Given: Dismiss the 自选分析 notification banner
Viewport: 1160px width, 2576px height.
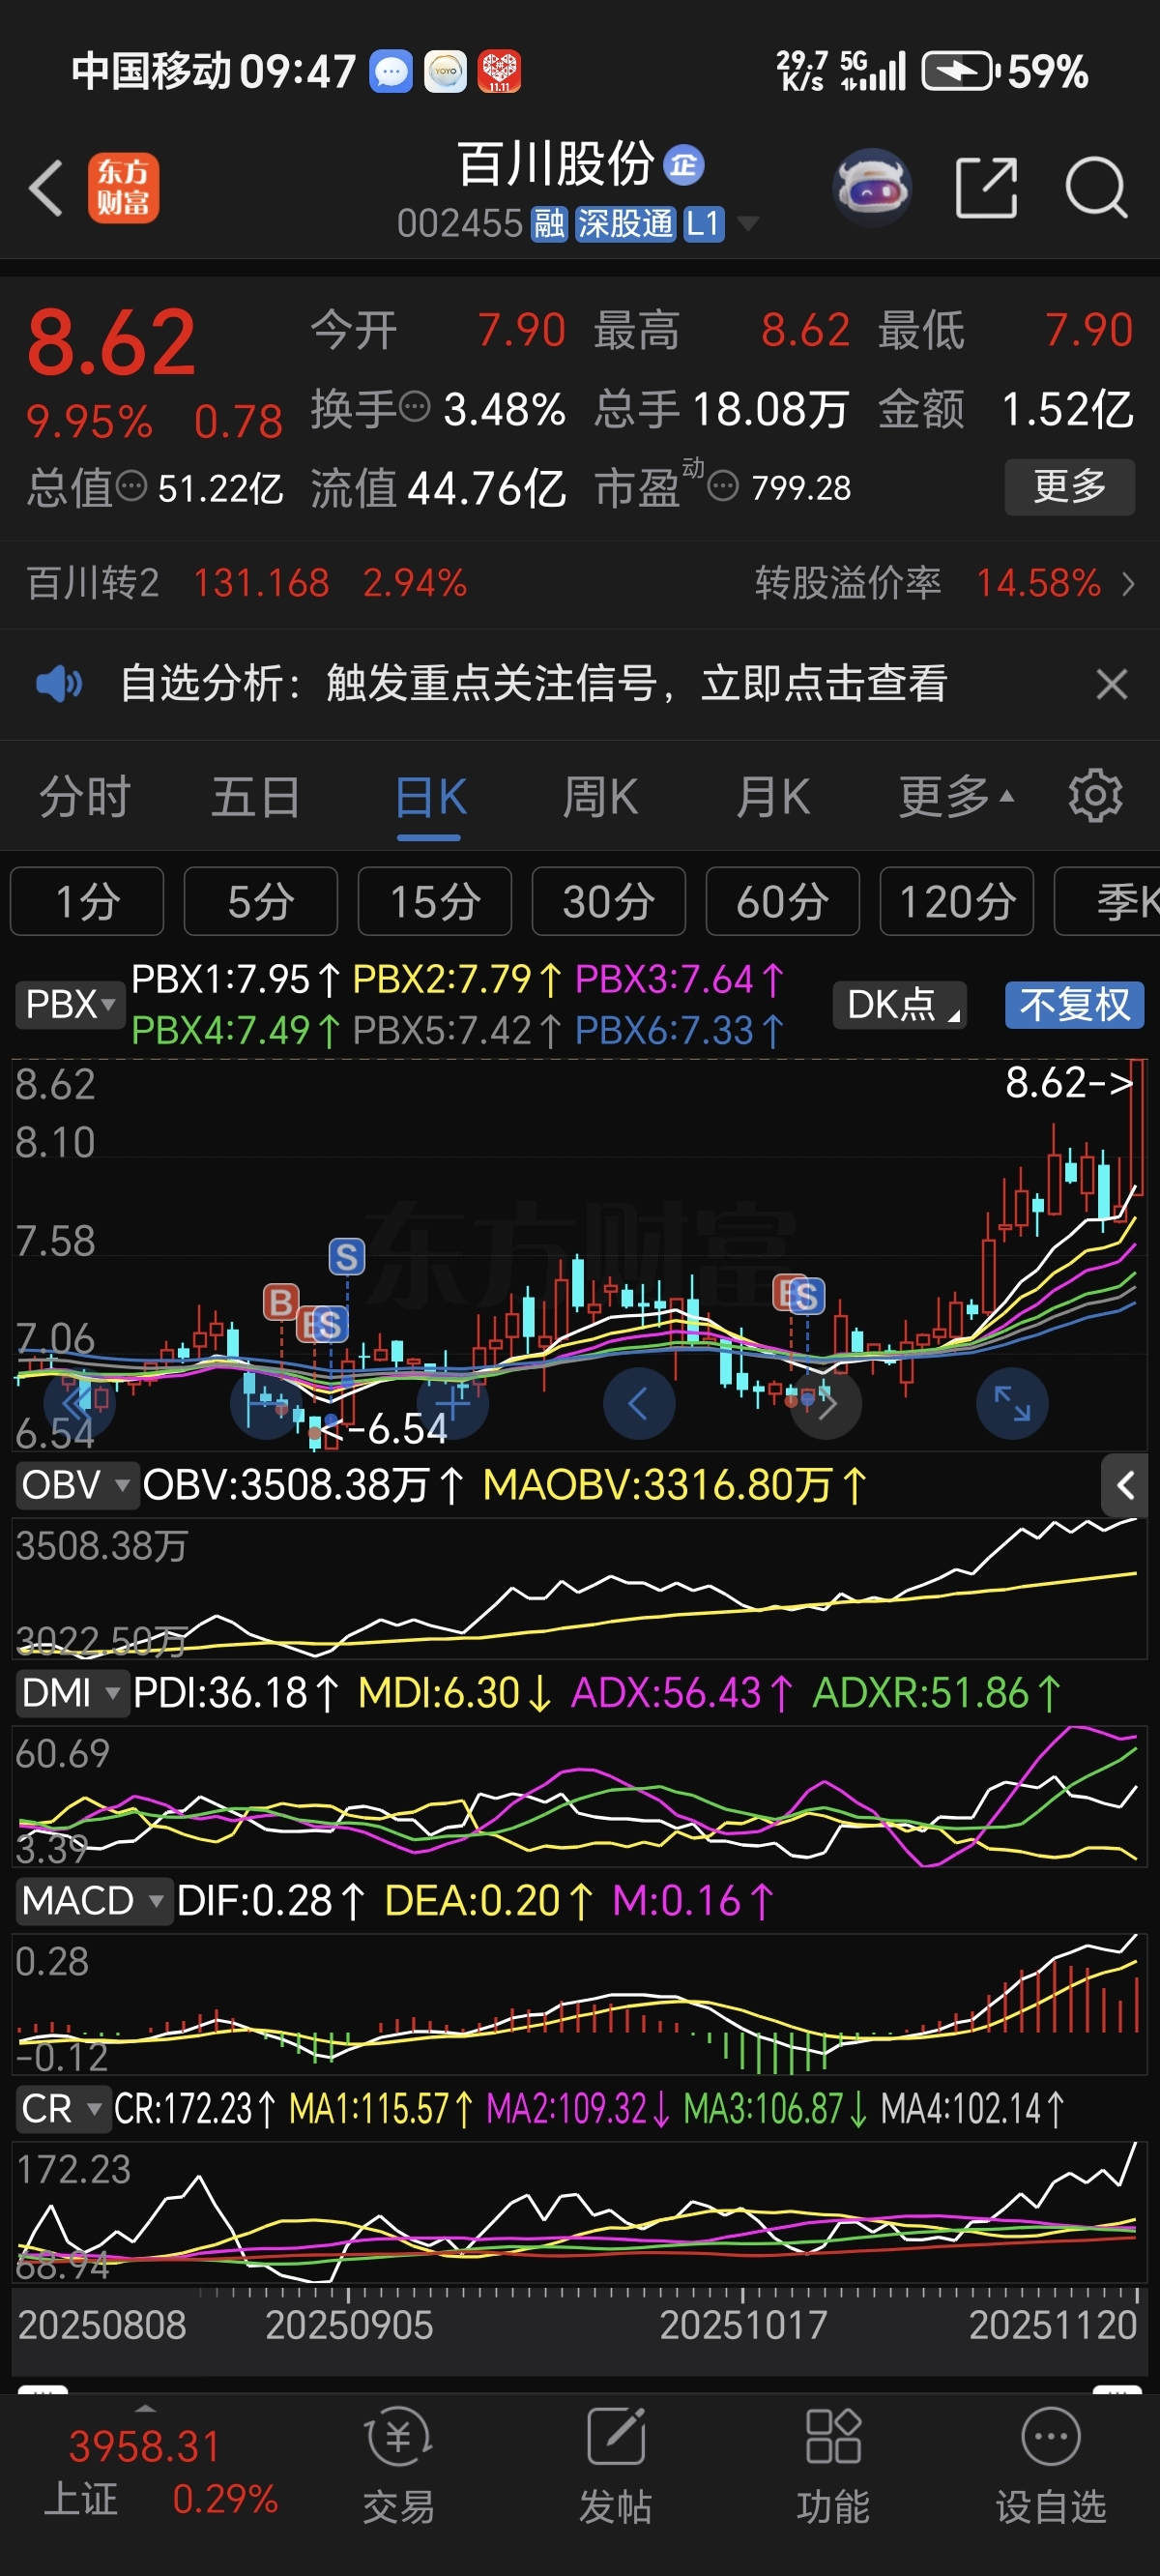Looking at the screenshot, I should tap(1111, 684).
